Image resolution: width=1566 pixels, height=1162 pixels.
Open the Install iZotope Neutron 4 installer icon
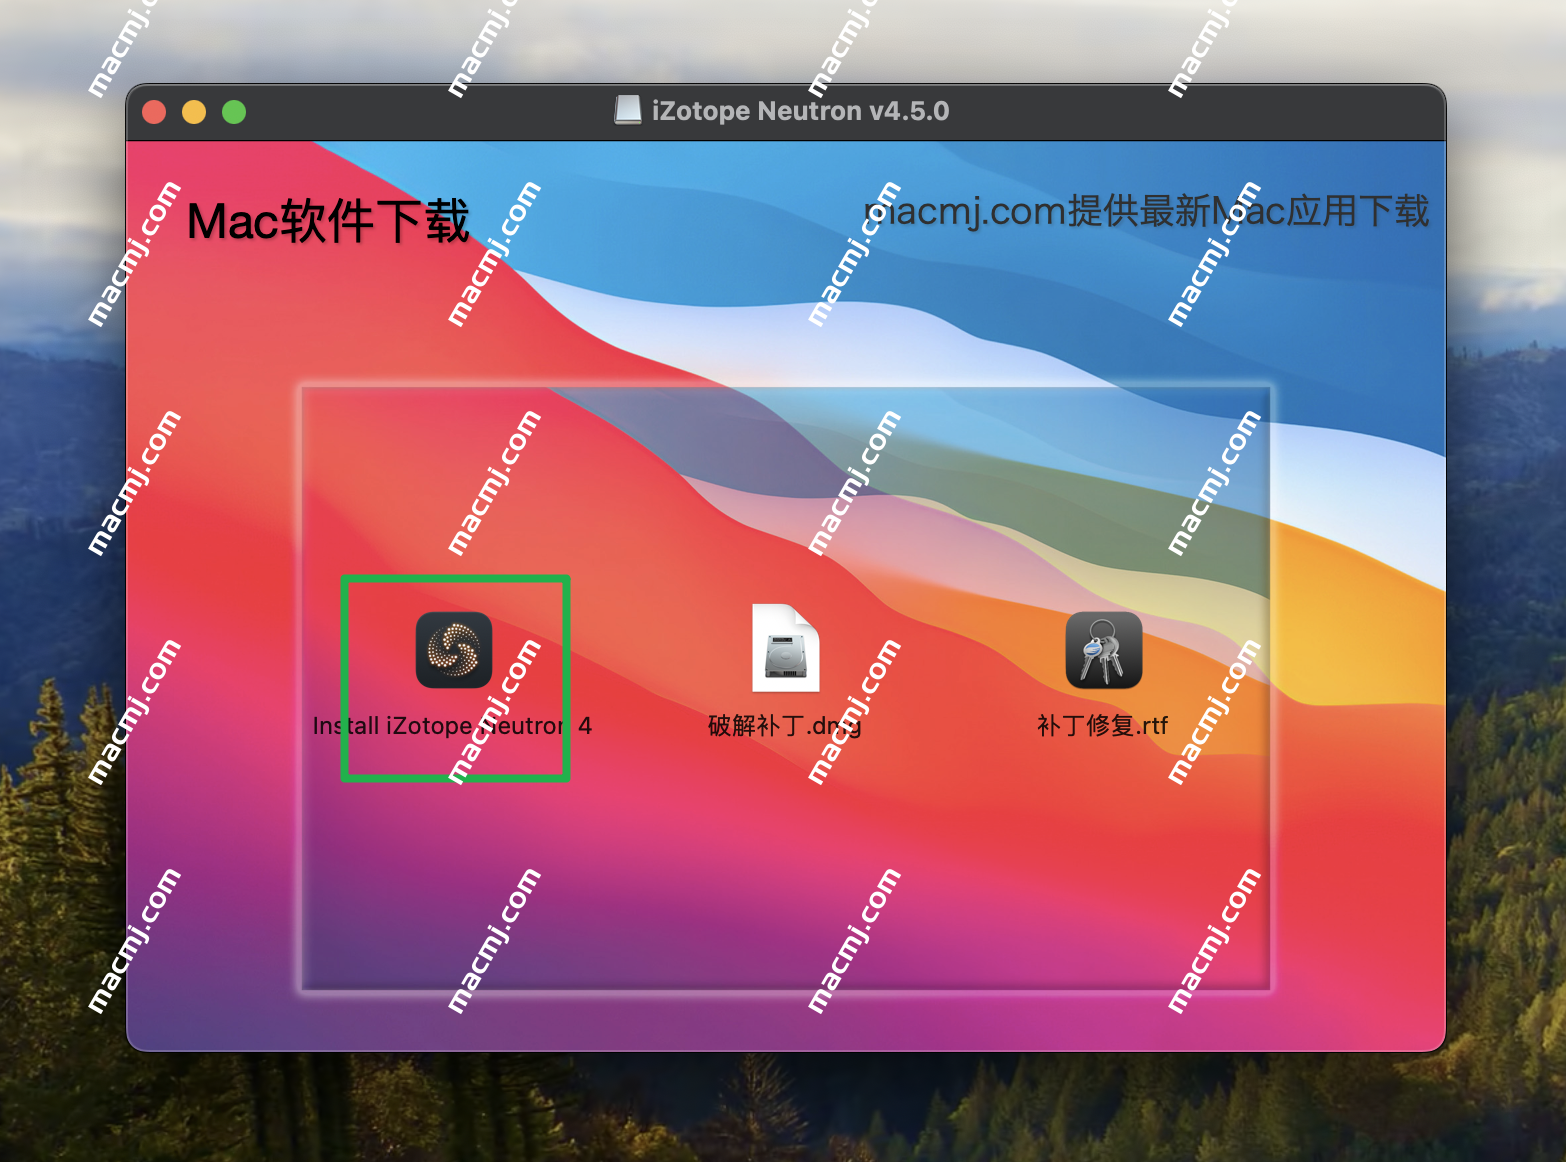click(454, 650)
